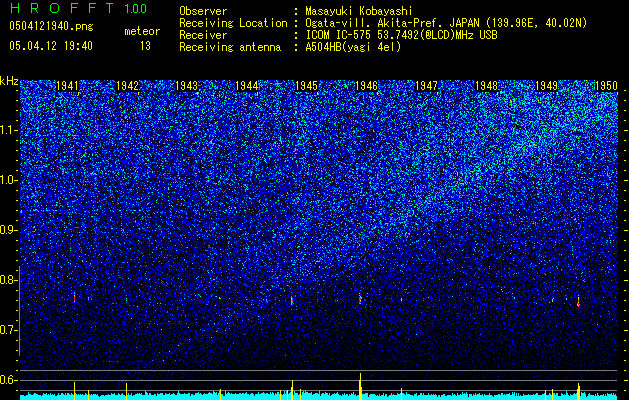
Task: Click the ICOM IC-575 receiver text
Action: 401,35
